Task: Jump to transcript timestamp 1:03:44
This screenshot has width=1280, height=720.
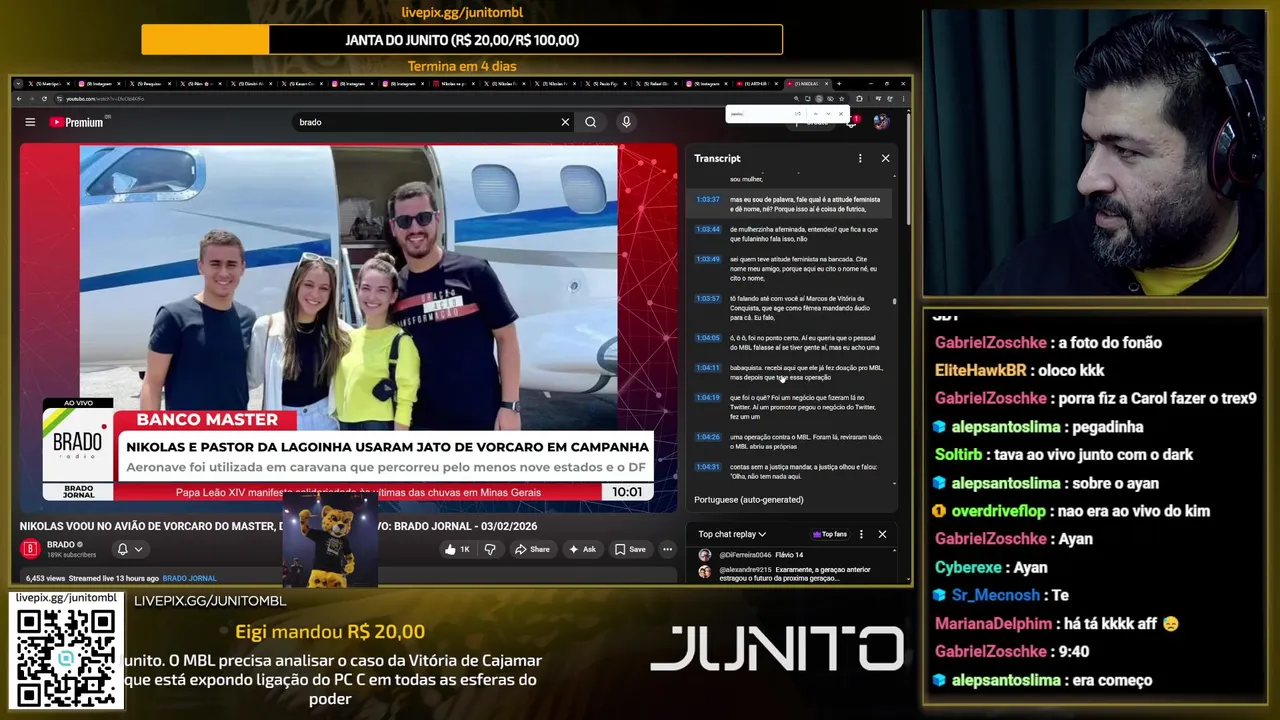Action: tap(708, 229)
